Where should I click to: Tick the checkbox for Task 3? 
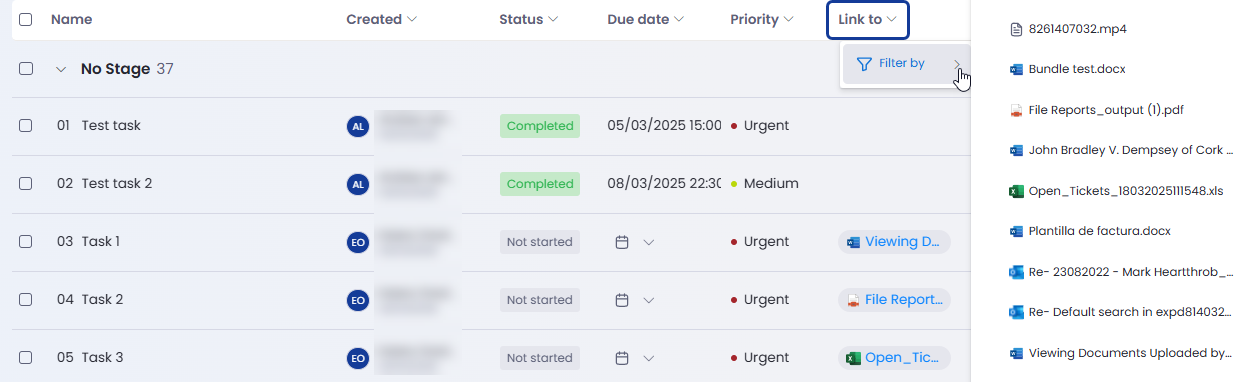[26, 358]
